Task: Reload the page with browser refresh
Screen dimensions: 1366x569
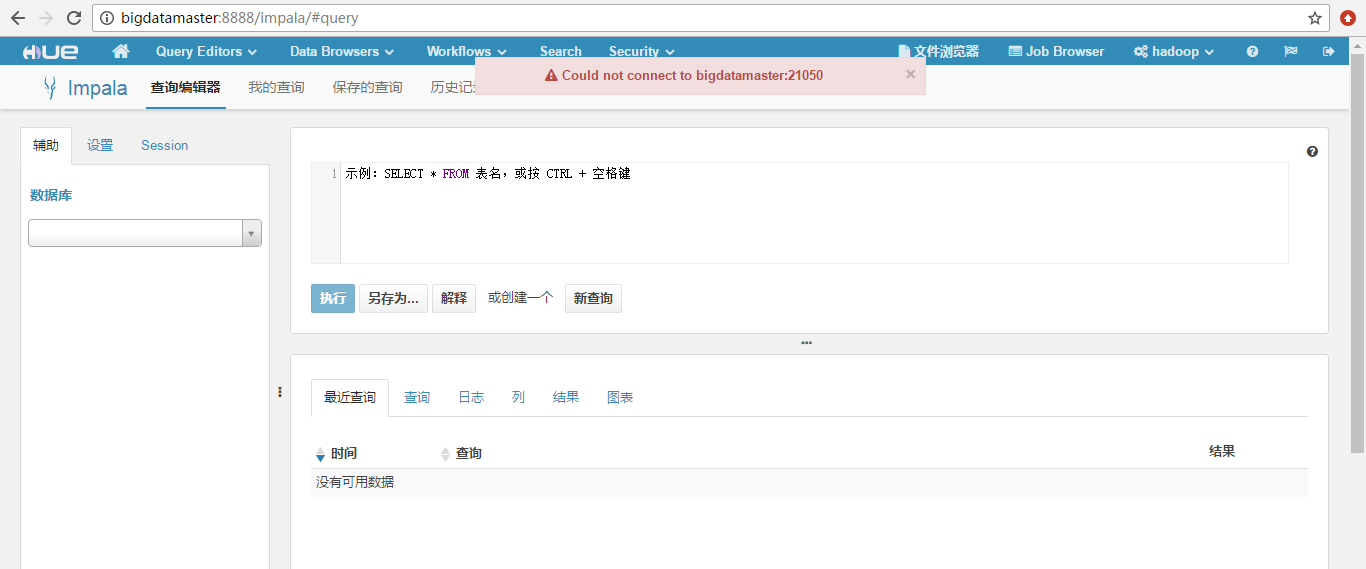Action: pyautogui.click(x=74, y=18)
